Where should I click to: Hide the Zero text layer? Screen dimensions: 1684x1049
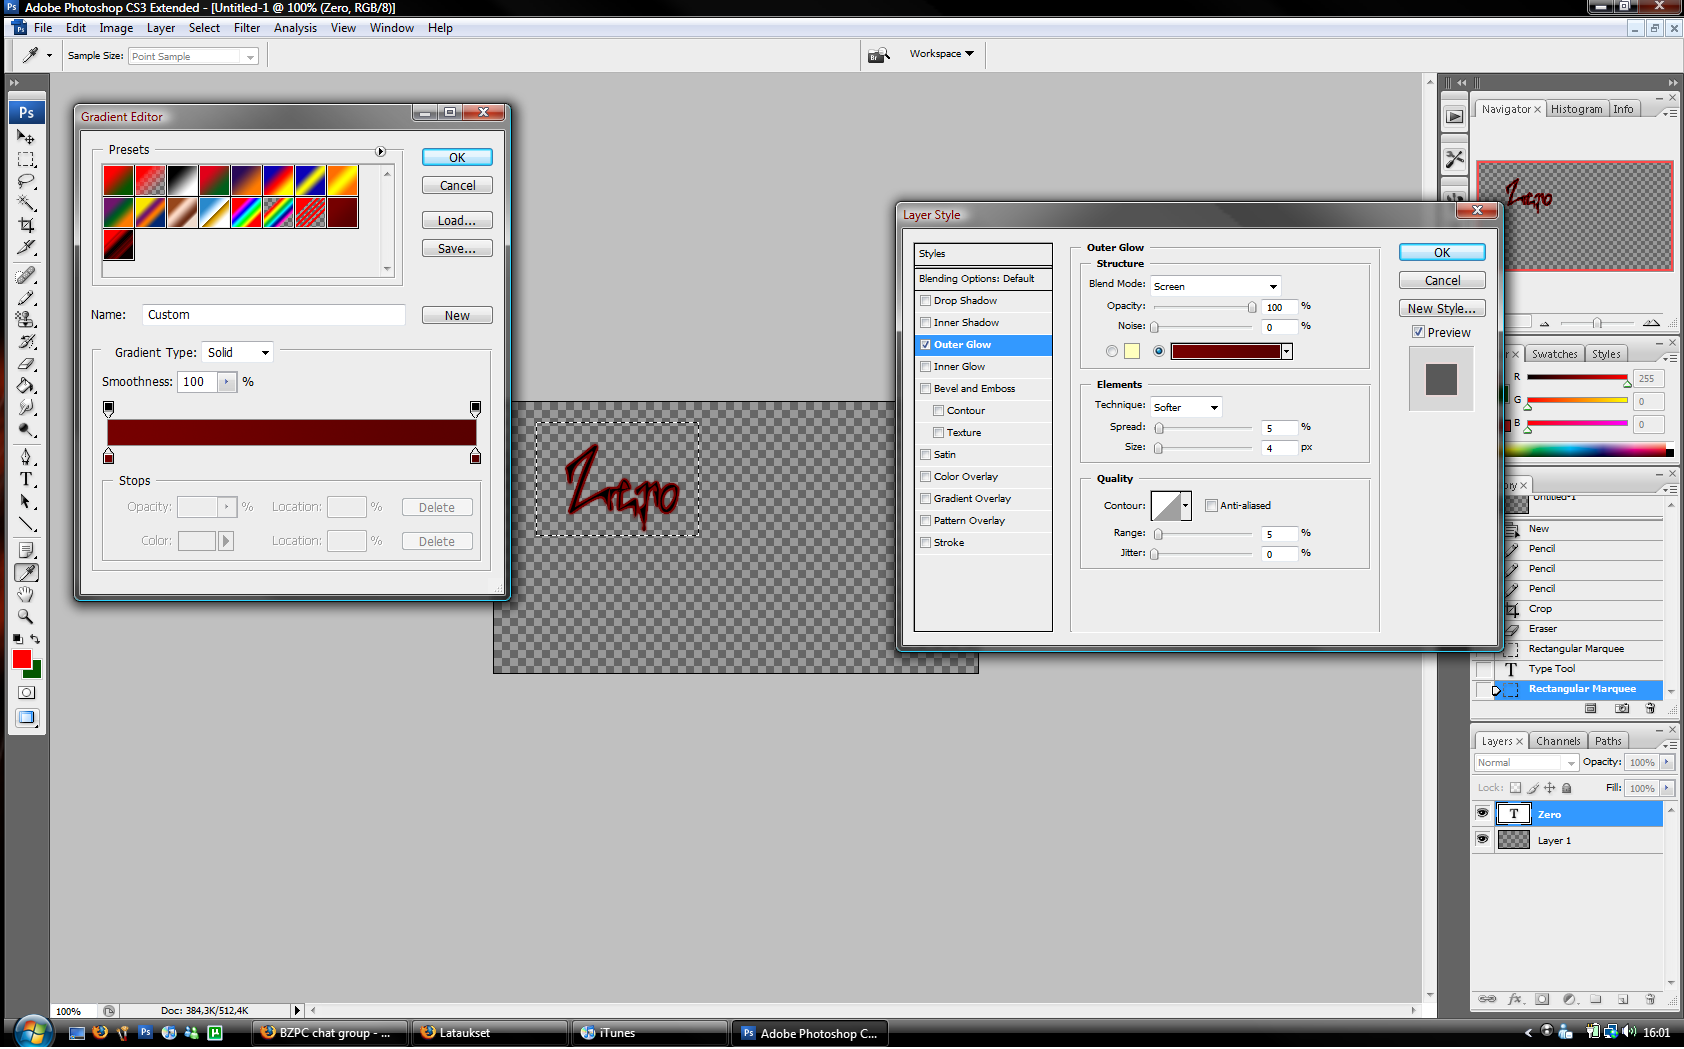[1482, 814]
